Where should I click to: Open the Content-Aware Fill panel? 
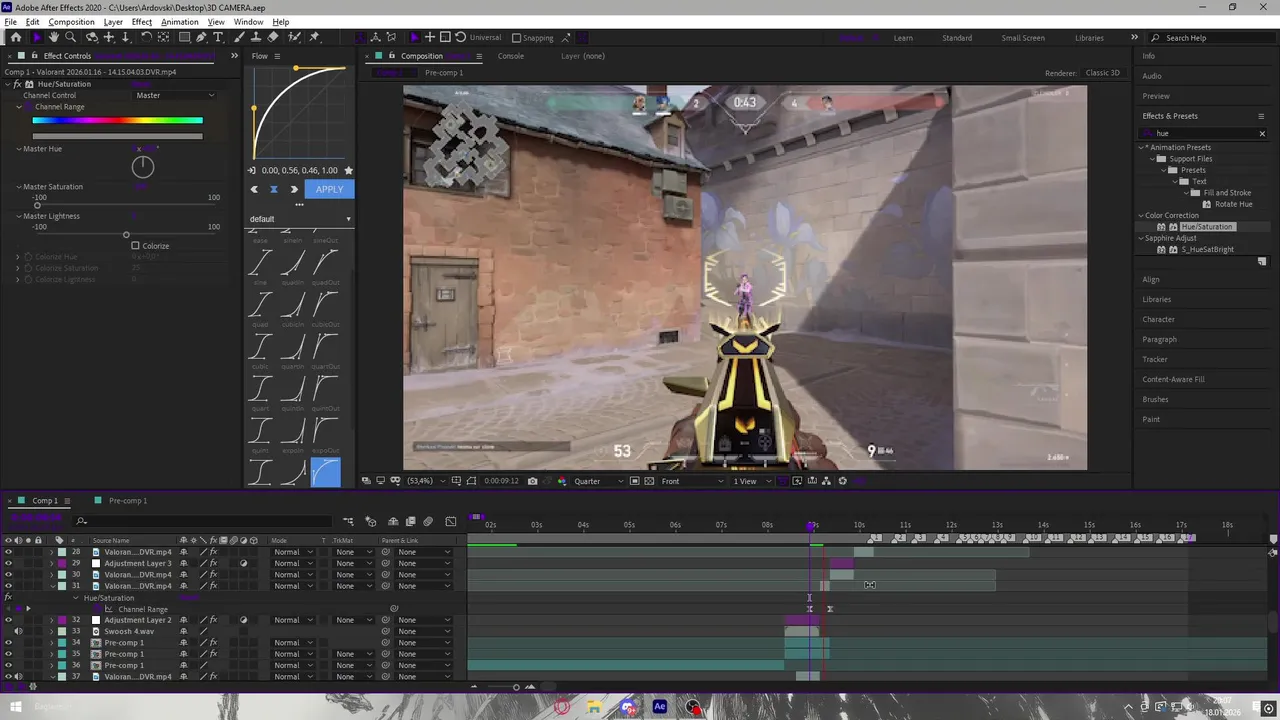point(1173,380)
